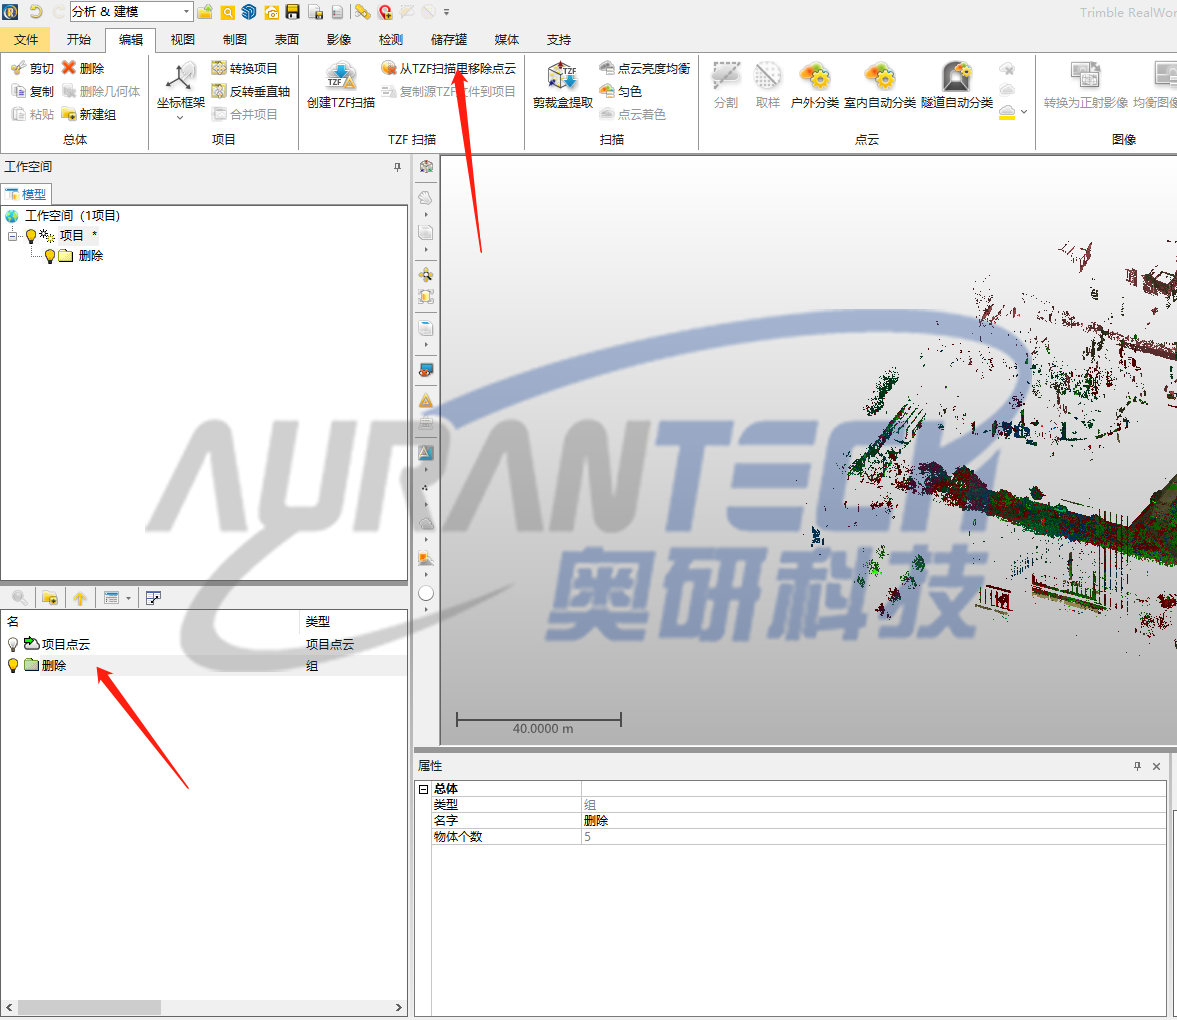1177x1020 pixels.
Task: Toggle lightbulb visibility of 项目 in tree
Action: pos(31,236)
